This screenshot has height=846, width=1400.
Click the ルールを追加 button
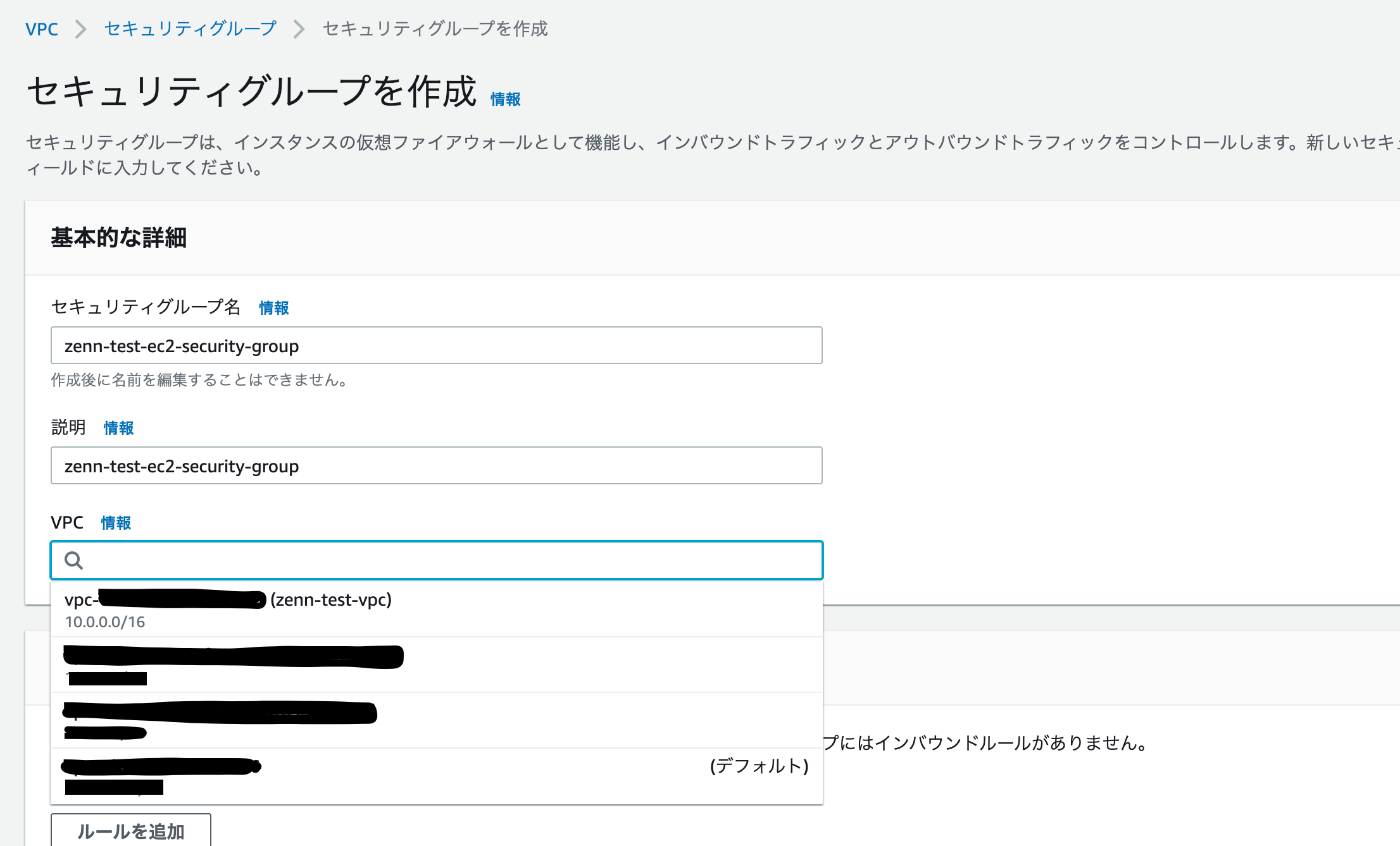pos(131,831)
